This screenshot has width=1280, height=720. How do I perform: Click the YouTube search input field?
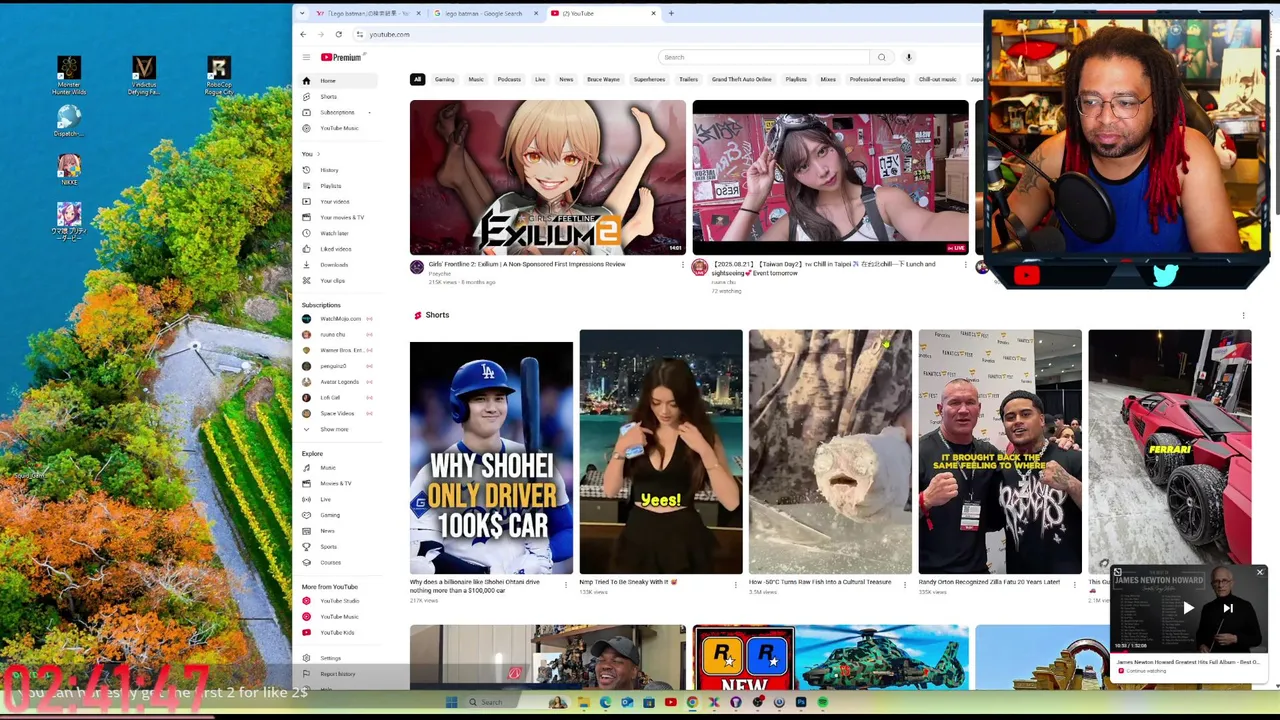tap(764, 57)
